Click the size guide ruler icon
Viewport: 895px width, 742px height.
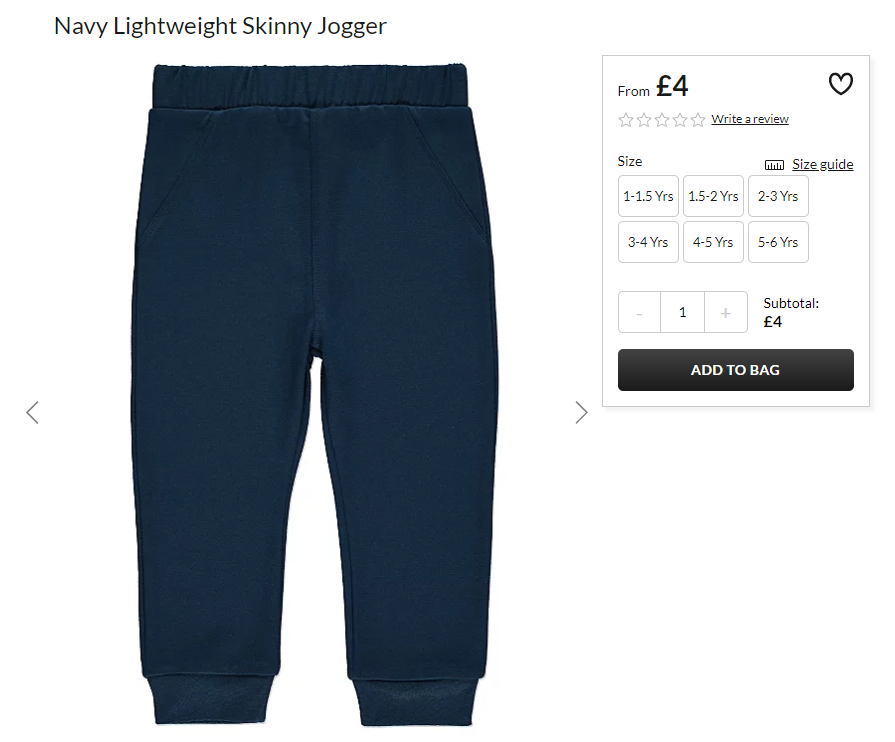coord(775,165)
